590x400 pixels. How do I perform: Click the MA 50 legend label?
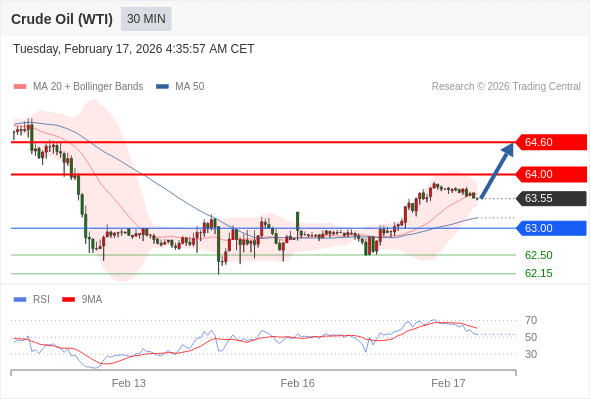pos(190,87)
